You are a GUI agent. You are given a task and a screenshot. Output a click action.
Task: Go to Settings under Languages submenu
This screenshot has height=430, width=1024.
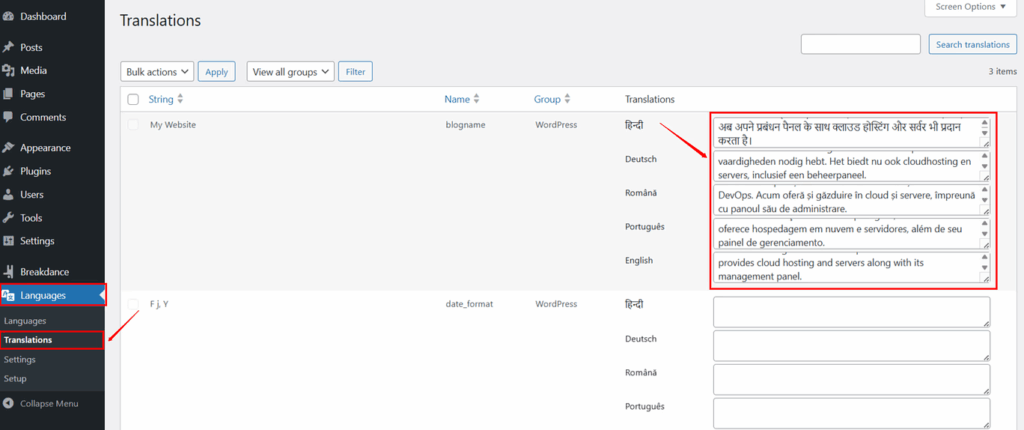[x=20, y=359]
